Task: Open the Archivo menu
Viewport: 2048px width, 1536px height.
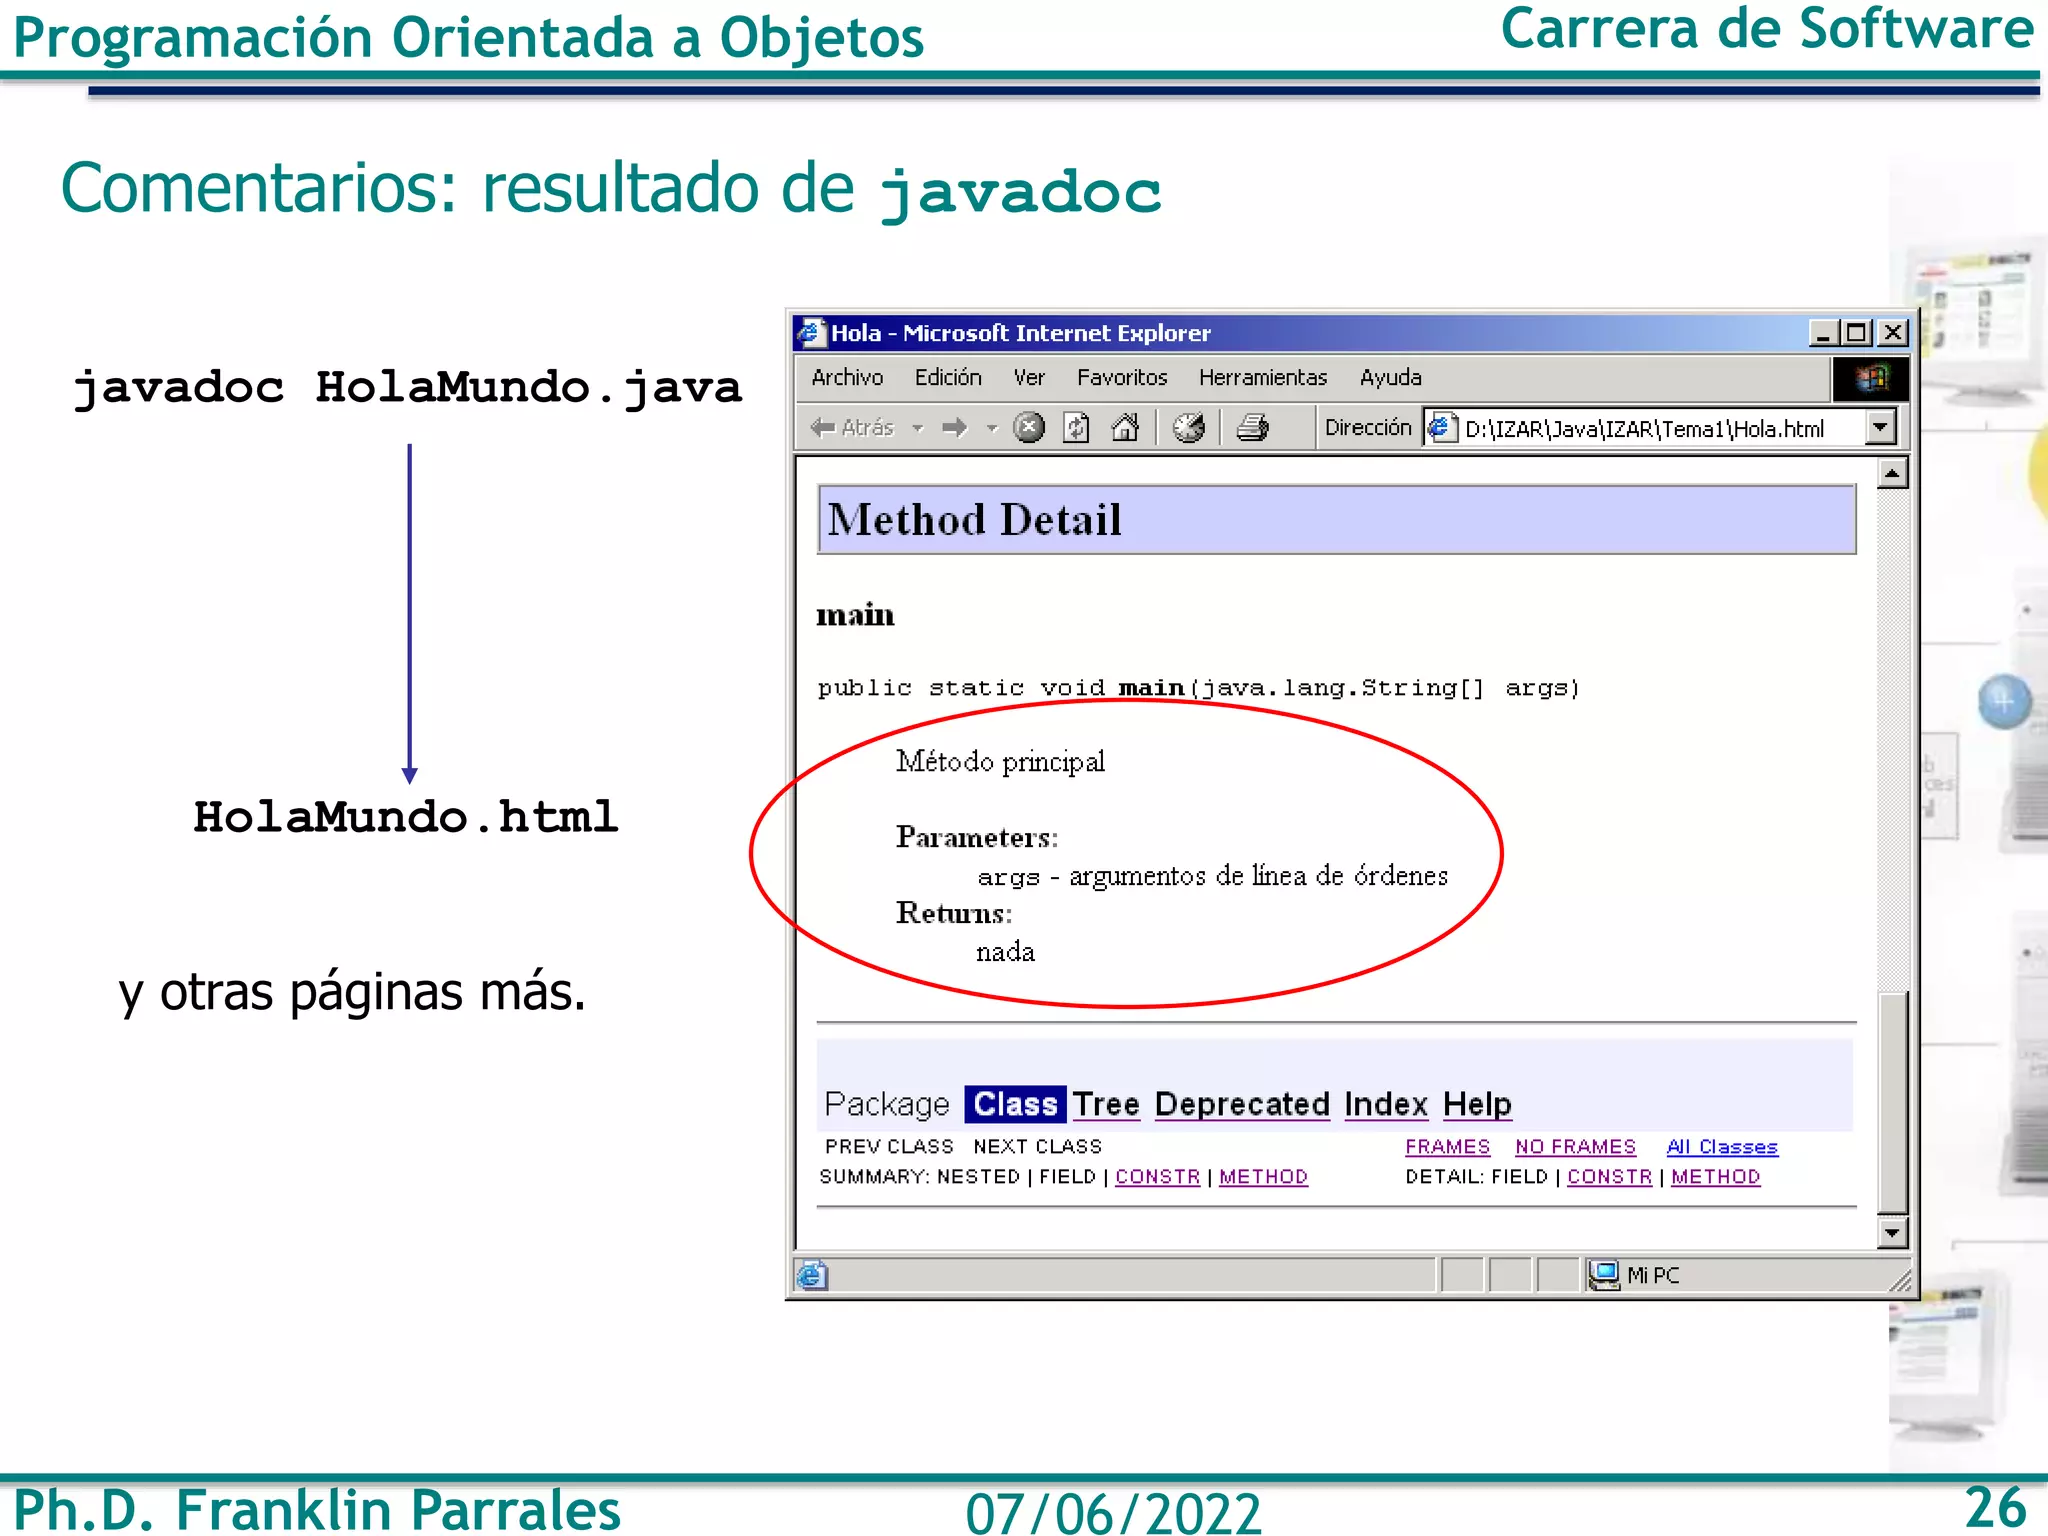Action: pos(847,377)
